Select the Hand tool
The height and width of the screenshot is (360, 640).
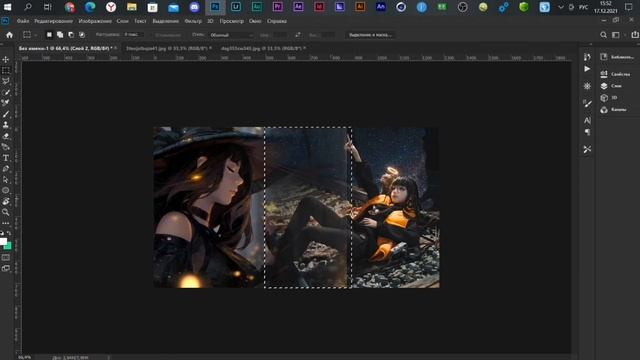6,201
